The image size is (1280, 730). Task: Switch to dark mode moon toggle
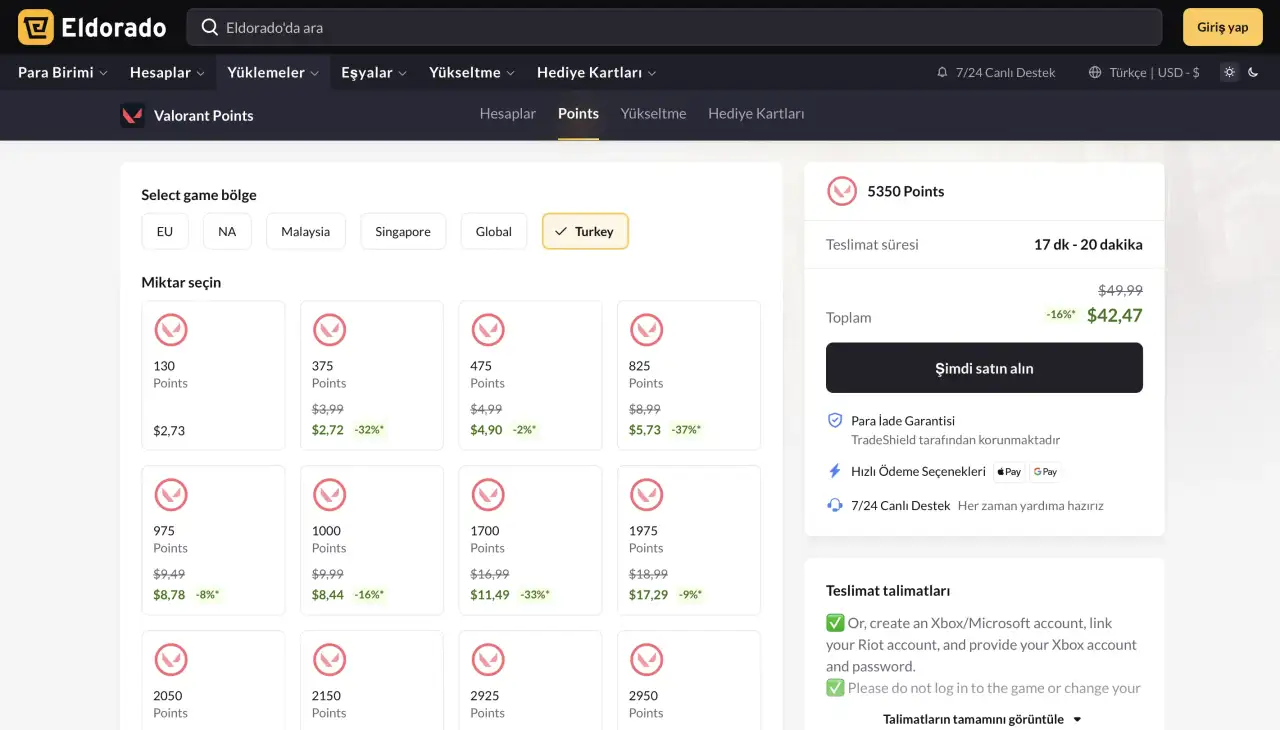click(x=1253, y=72)
